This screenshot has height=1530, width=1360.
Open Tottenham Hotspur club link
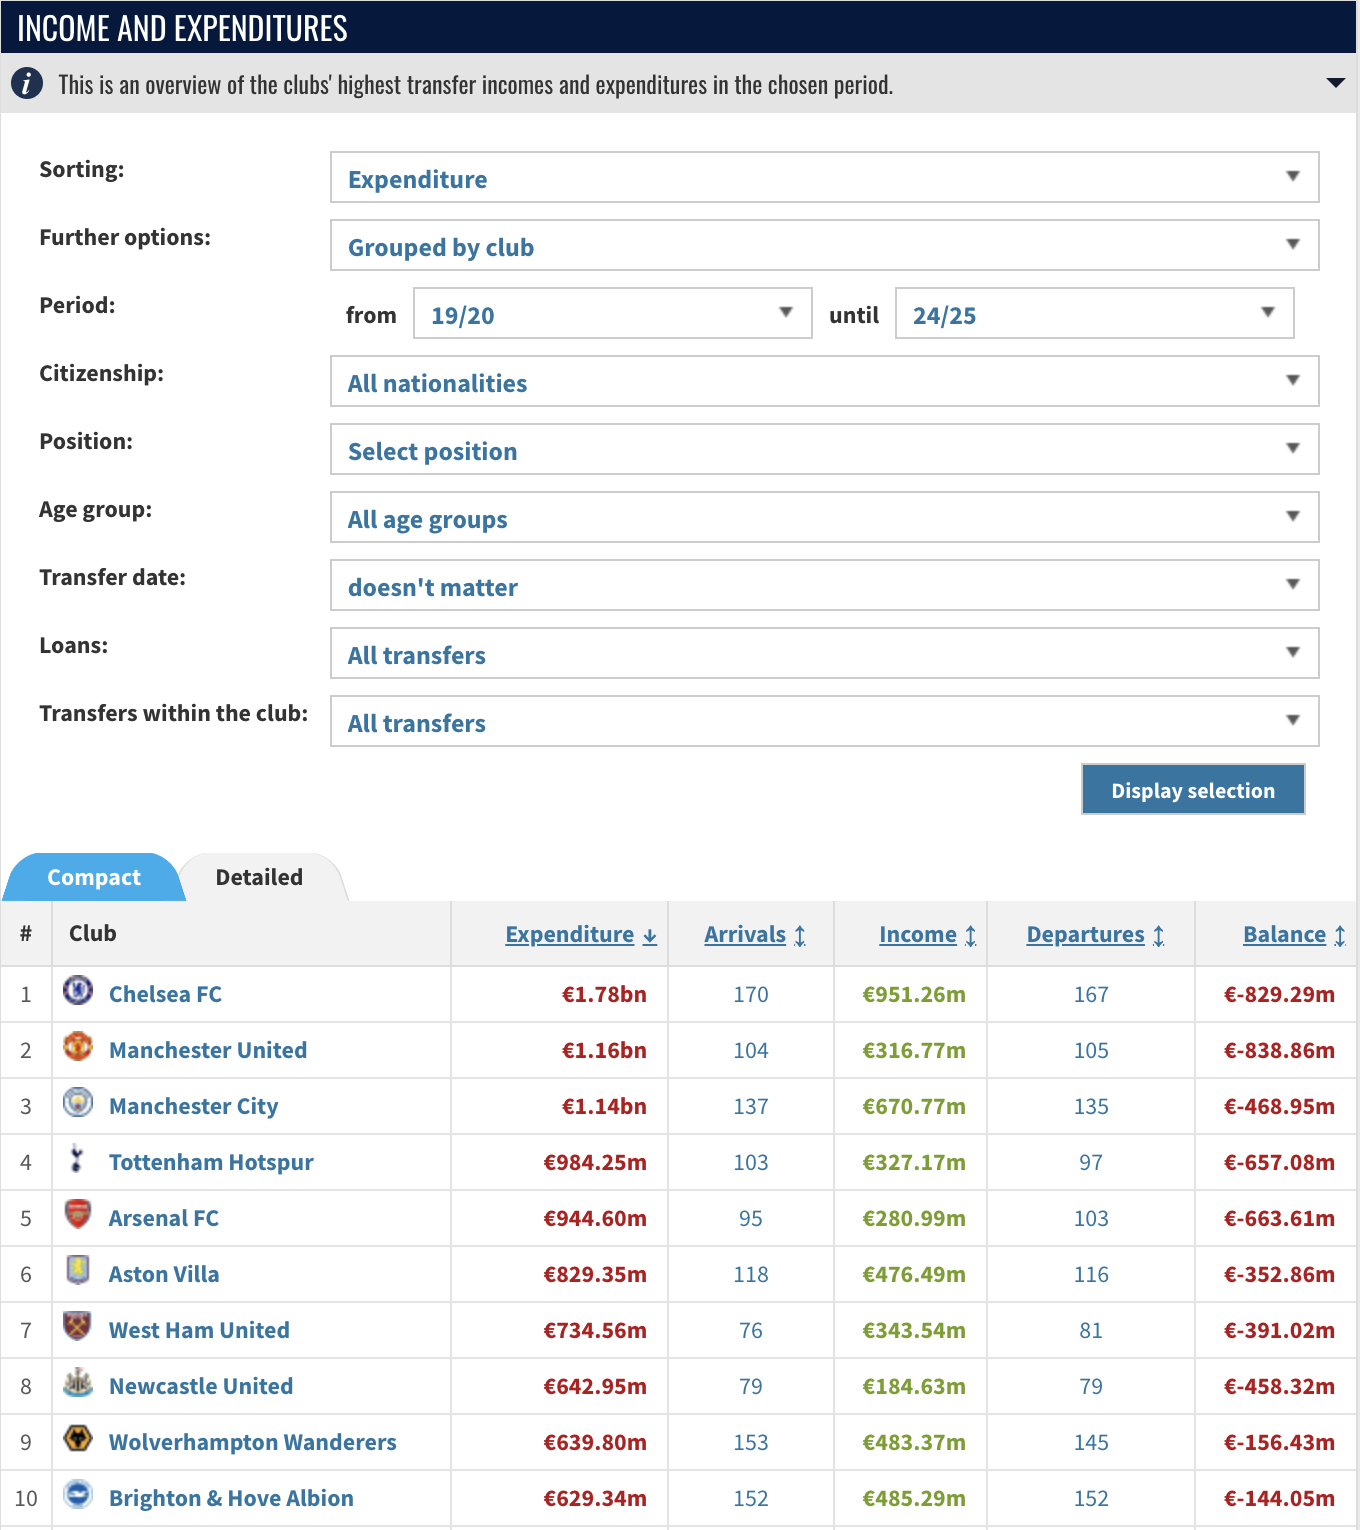click(211, 1162)
